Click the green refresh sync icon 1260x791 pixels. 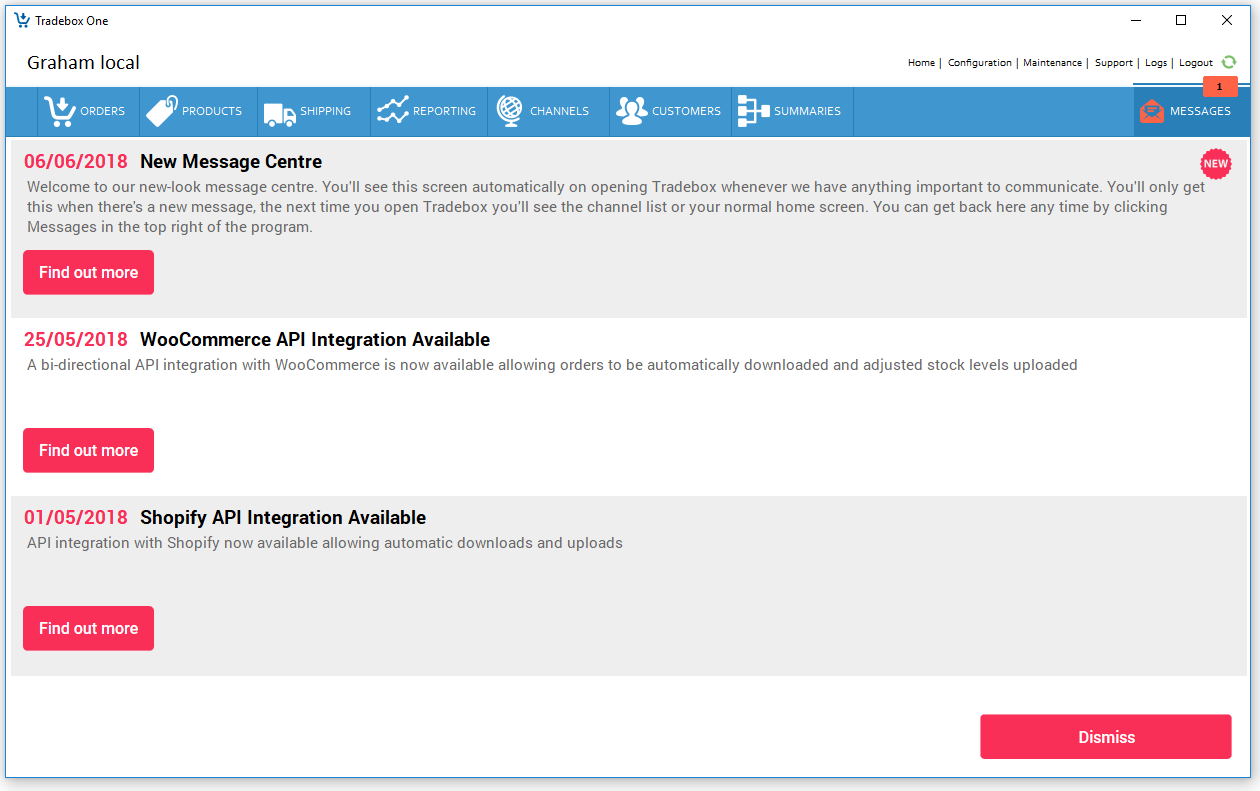[1229, 62]
